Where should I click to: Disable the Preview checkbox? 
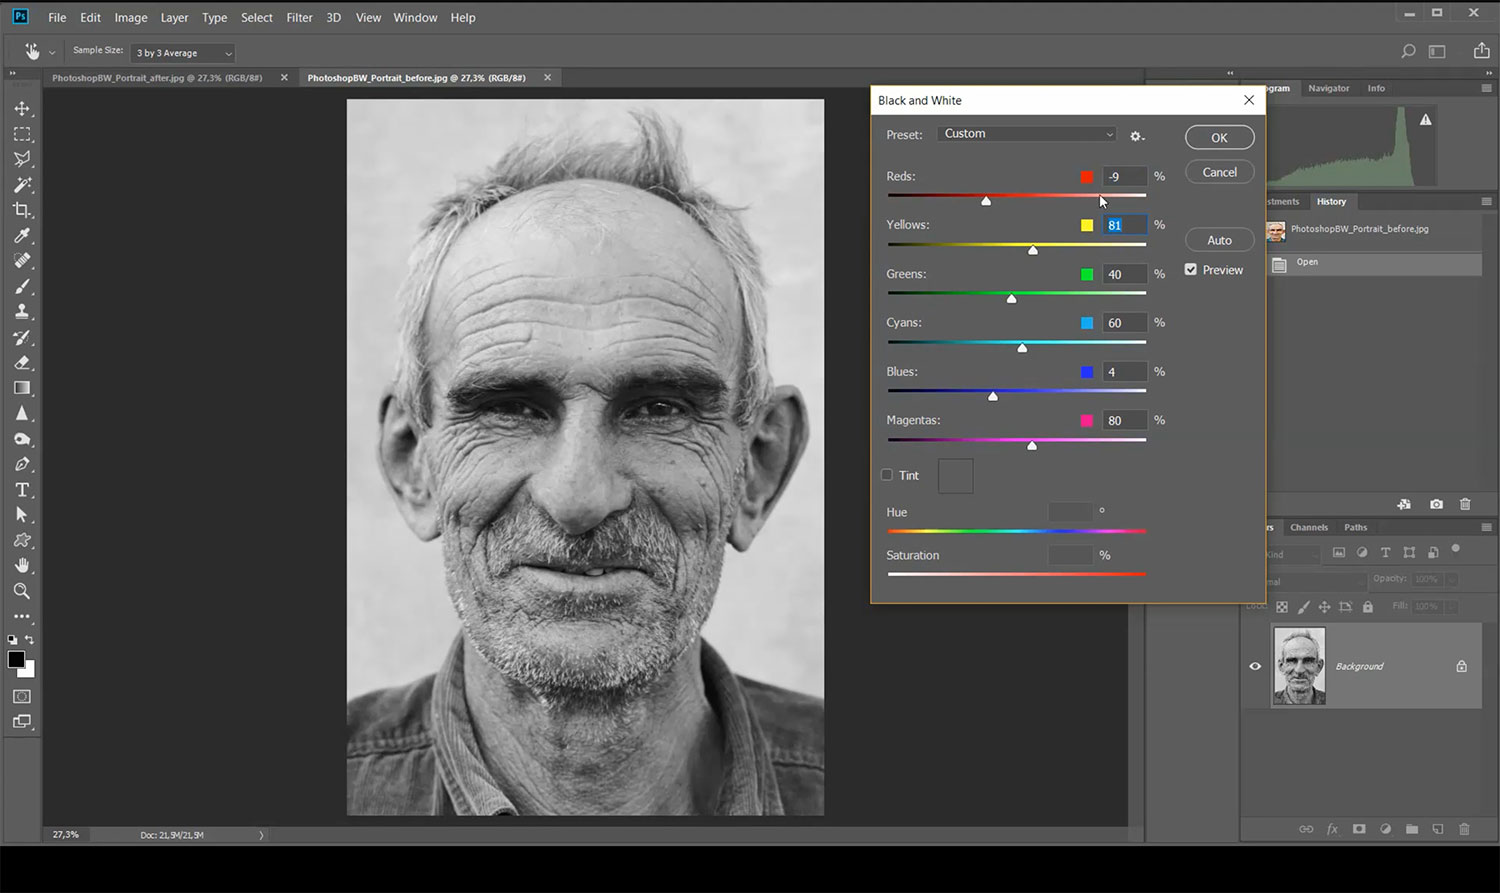point(1191,270)
